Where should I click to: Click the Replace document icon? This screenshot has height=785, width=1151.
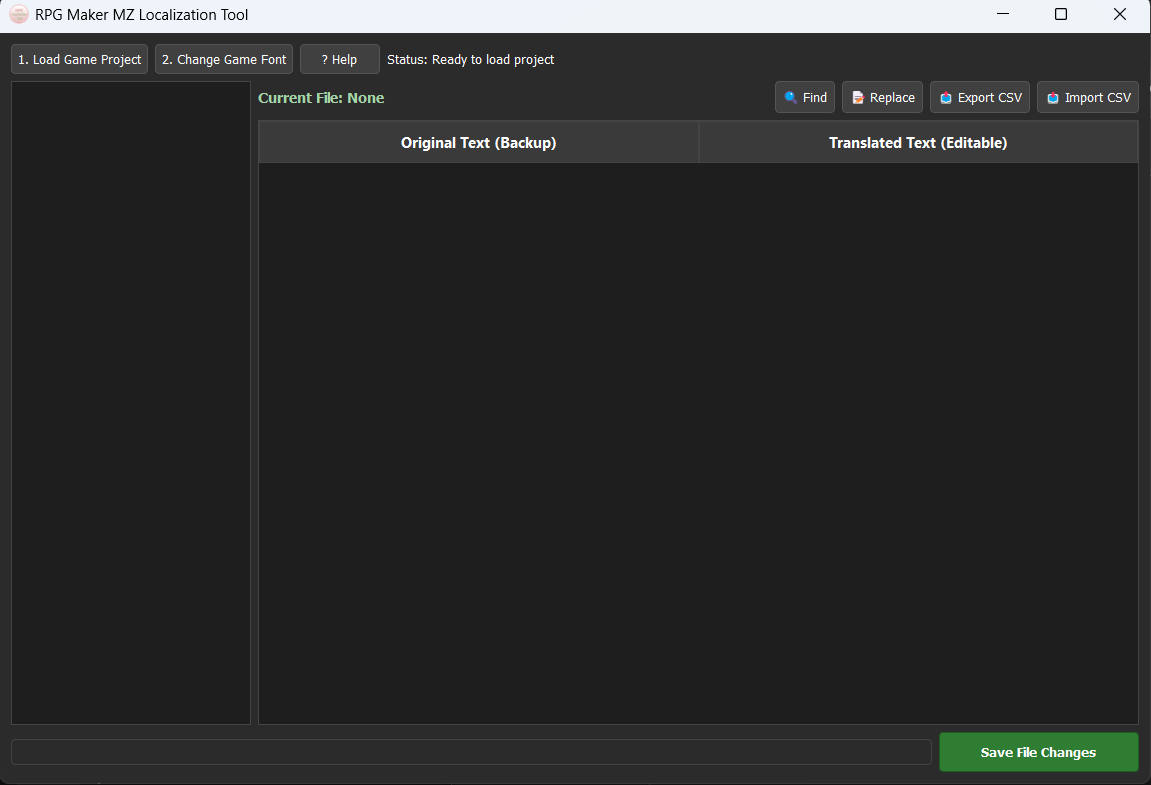click(x=858, y=98)
